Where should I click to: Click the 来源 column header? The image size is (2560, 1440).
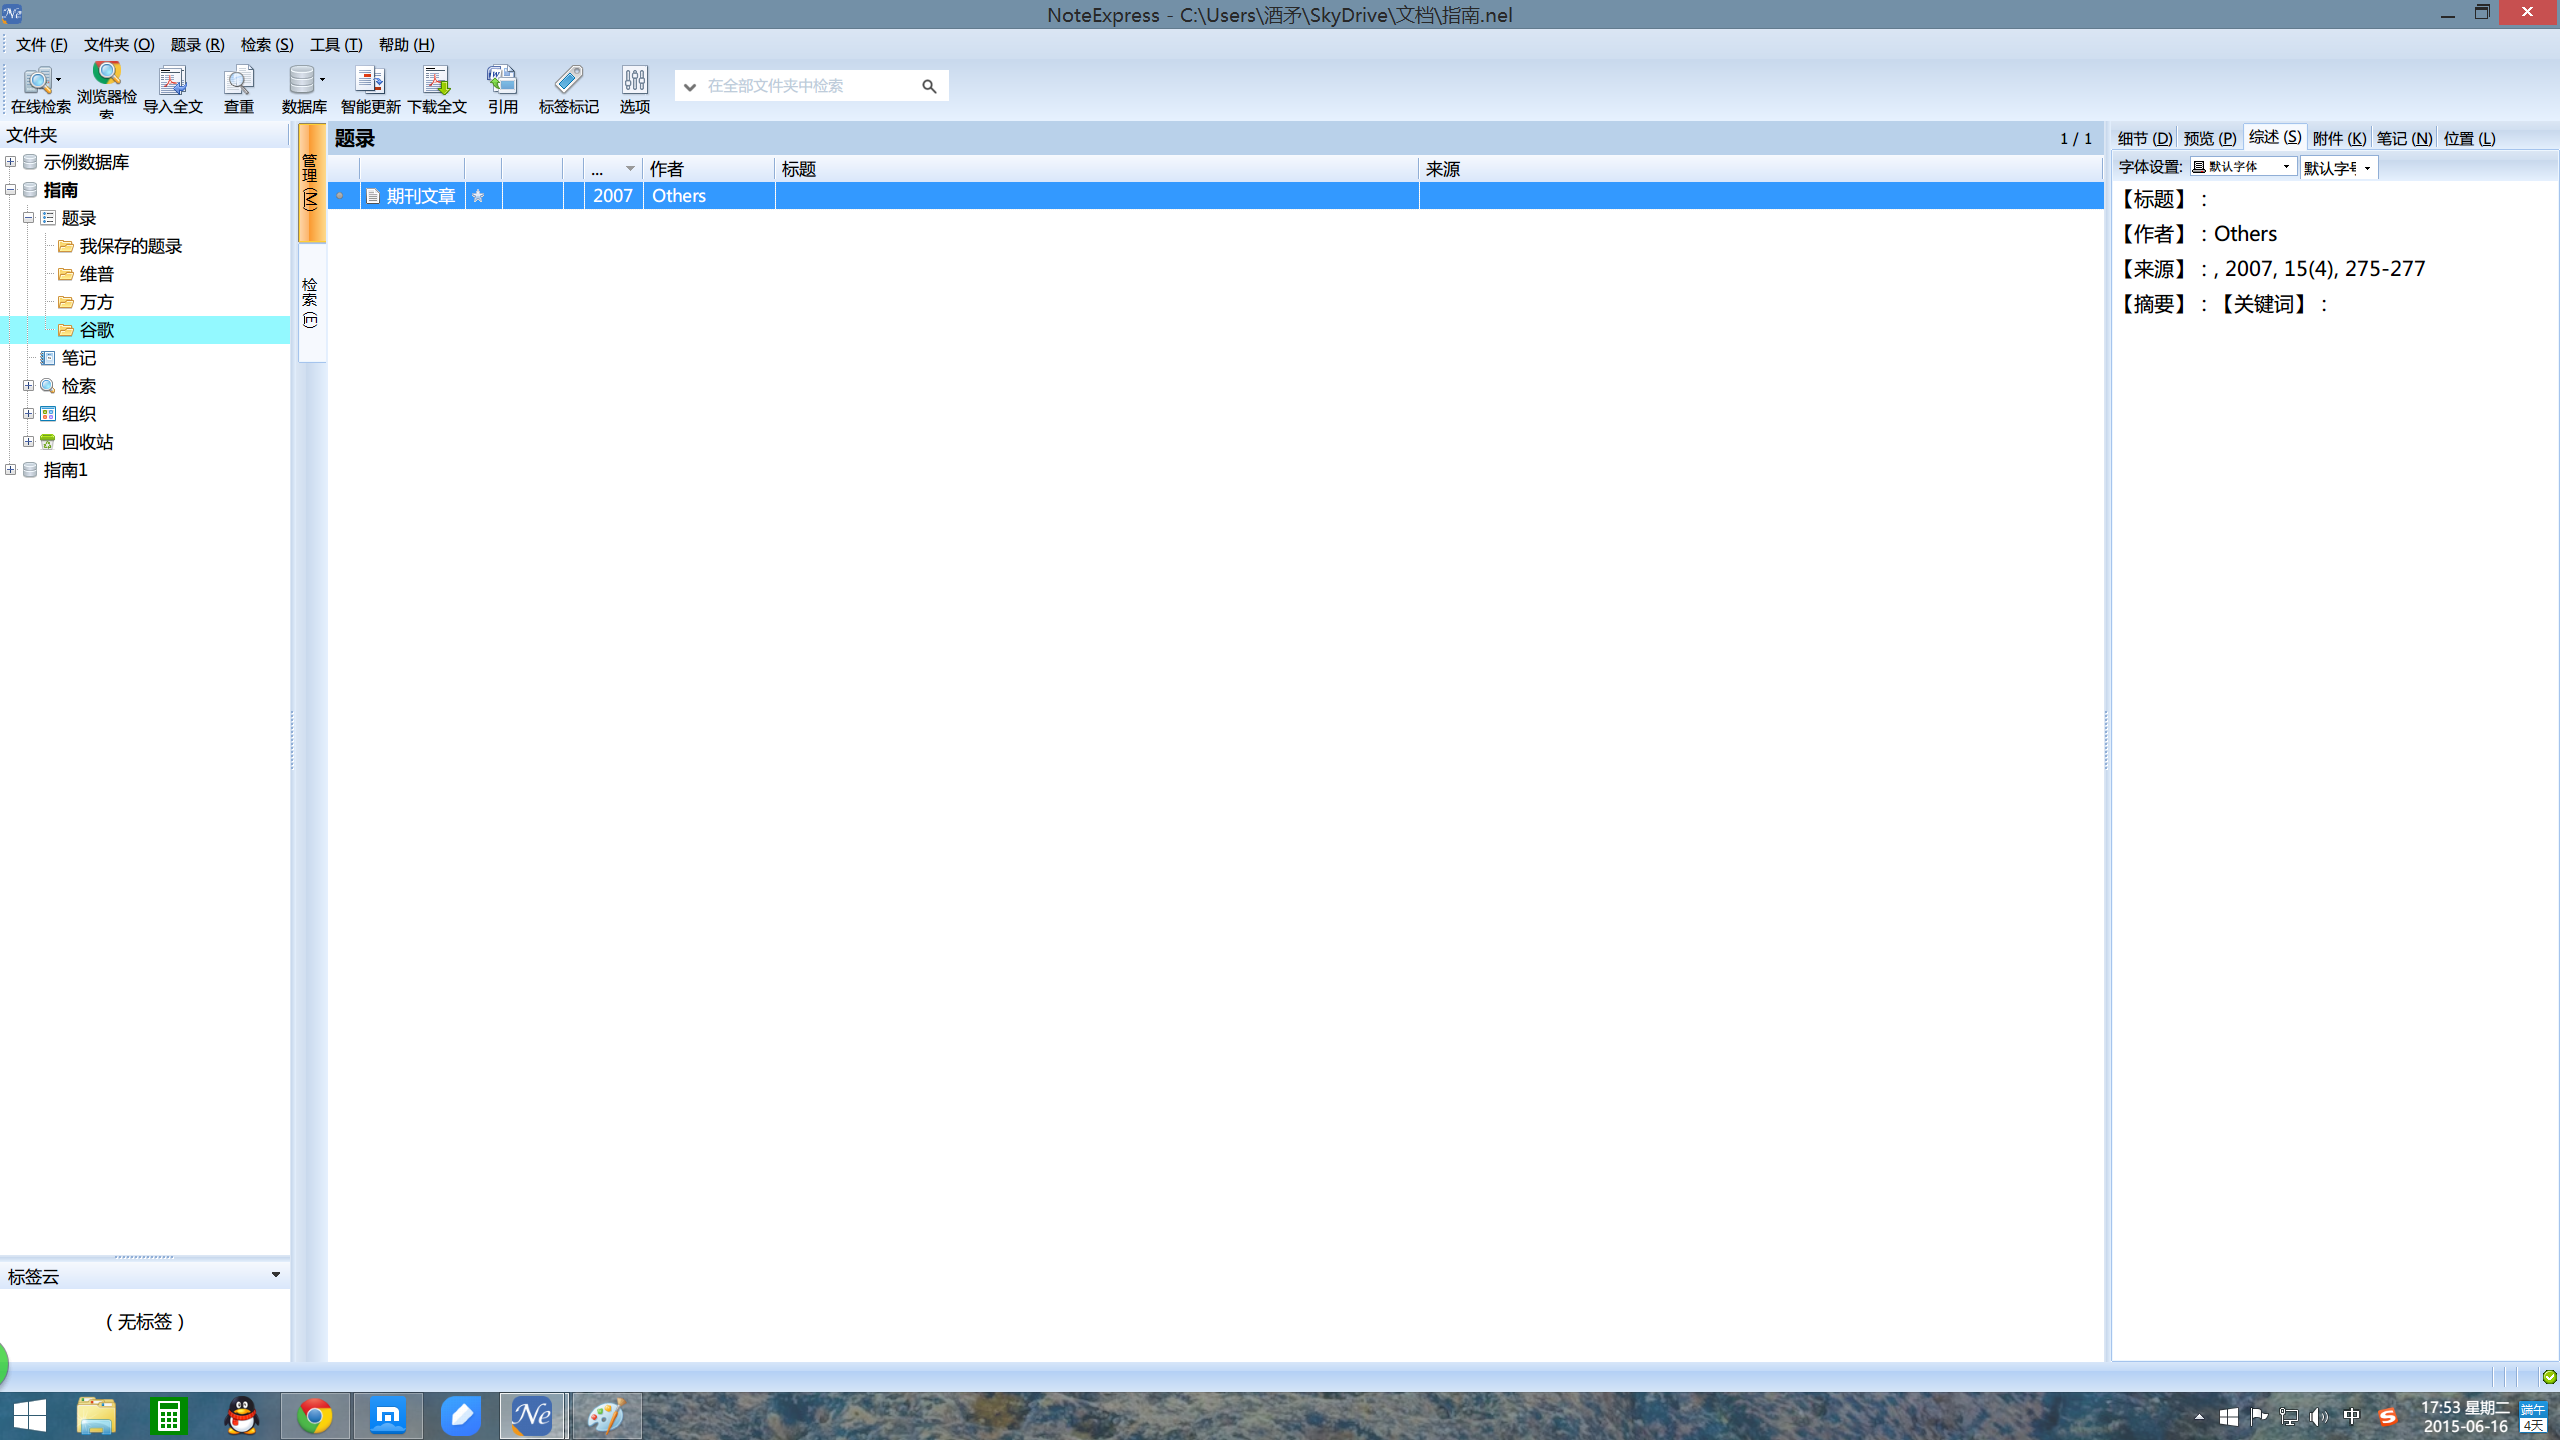click(x=1443, y=169)
